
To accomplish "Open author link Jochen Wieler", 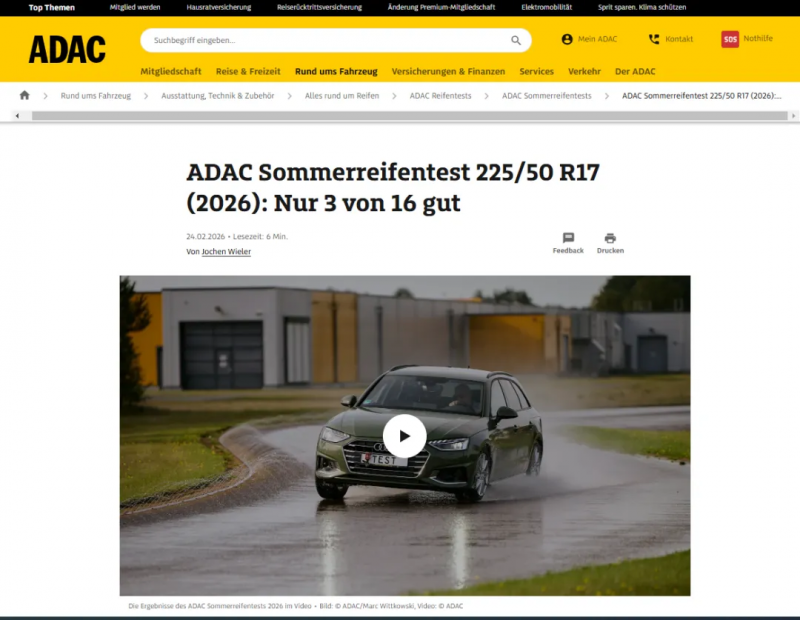I will [226, 252].
